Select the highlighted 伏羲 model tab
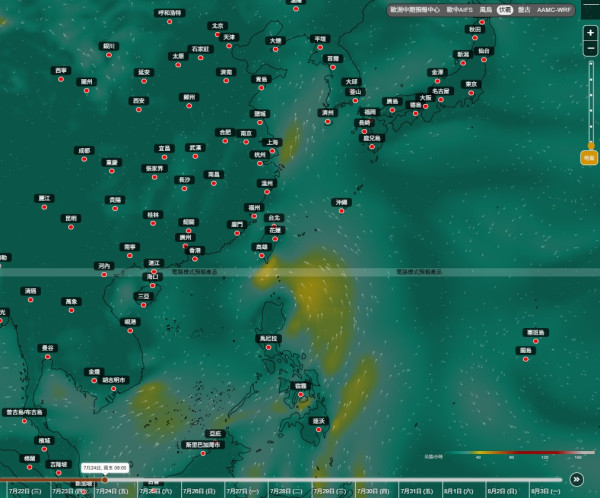Screen dimensions: 600x498 click(x=505, y=10)
